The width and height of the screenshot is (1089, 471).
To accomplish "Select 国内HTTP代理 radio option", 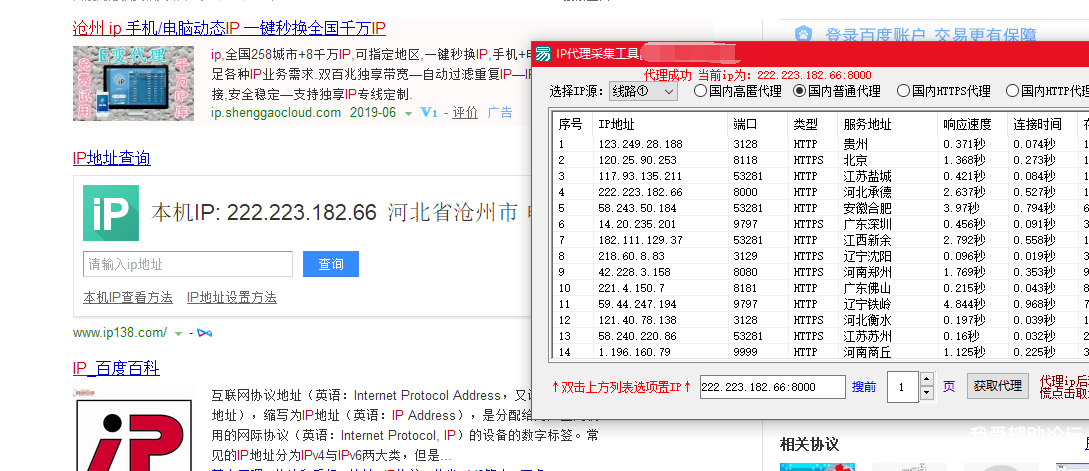I will point(1047,91).
